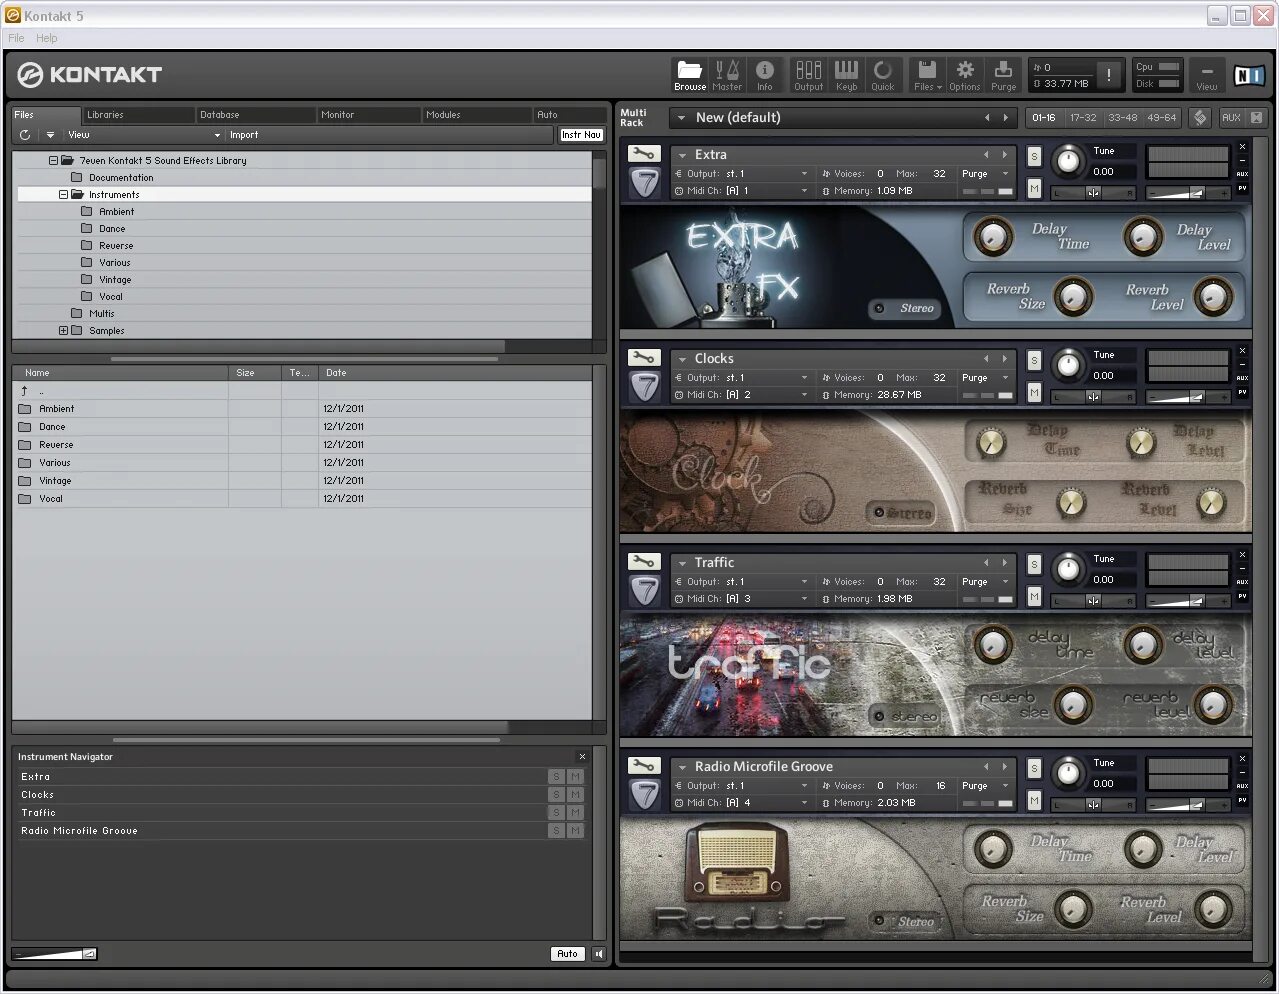Open Midi Ch dropdown of Traffic instrument
The height and width of the screenshot is (994, 1279).
(x=804, y=599)
